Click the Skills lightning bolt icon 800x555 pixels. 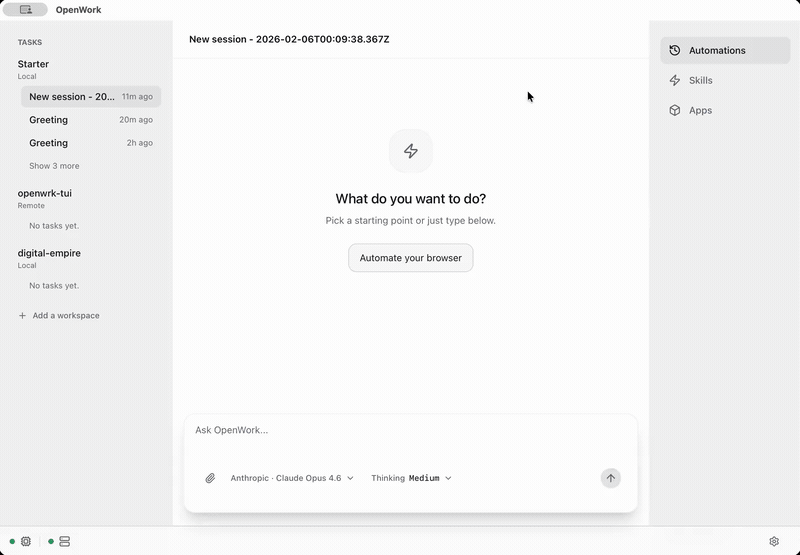point(675,80)
